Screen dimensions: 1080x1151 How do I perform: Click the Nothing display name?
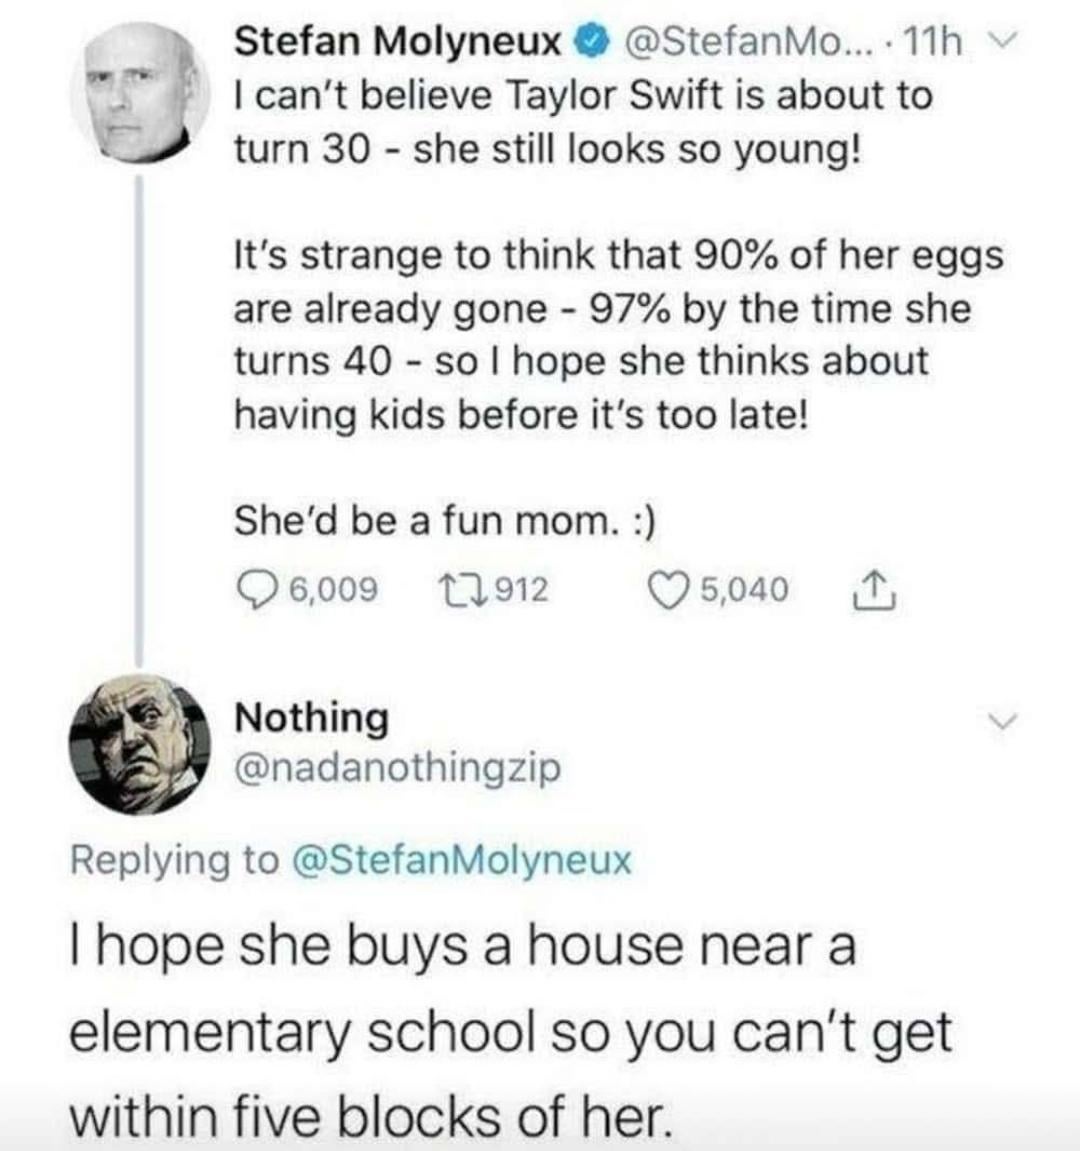pos(311,718)
